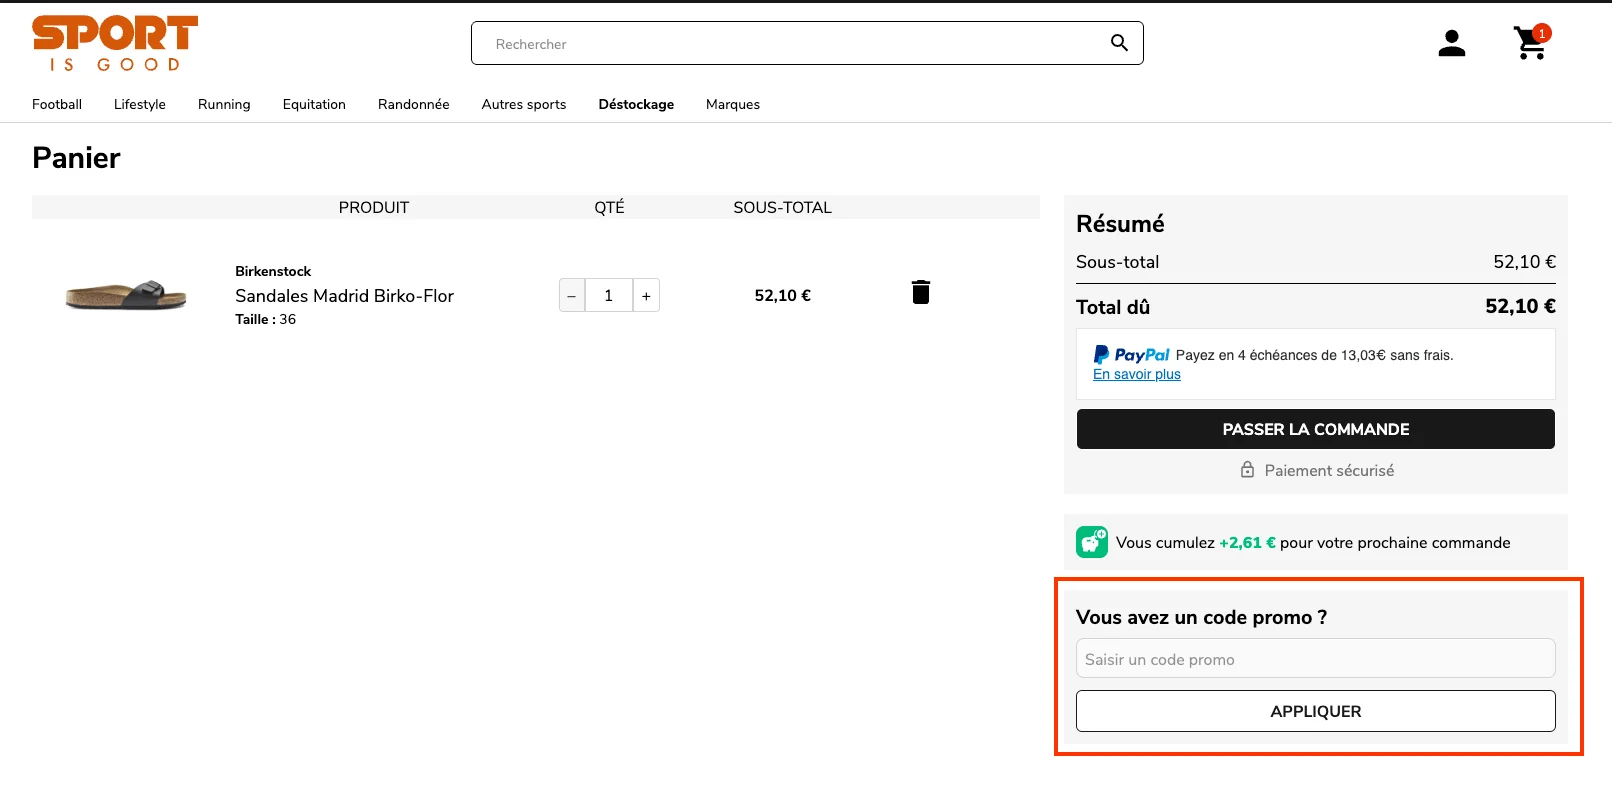Open the user account icon
Screen dimensions: 1612x793
click(x=1452, y=43)
